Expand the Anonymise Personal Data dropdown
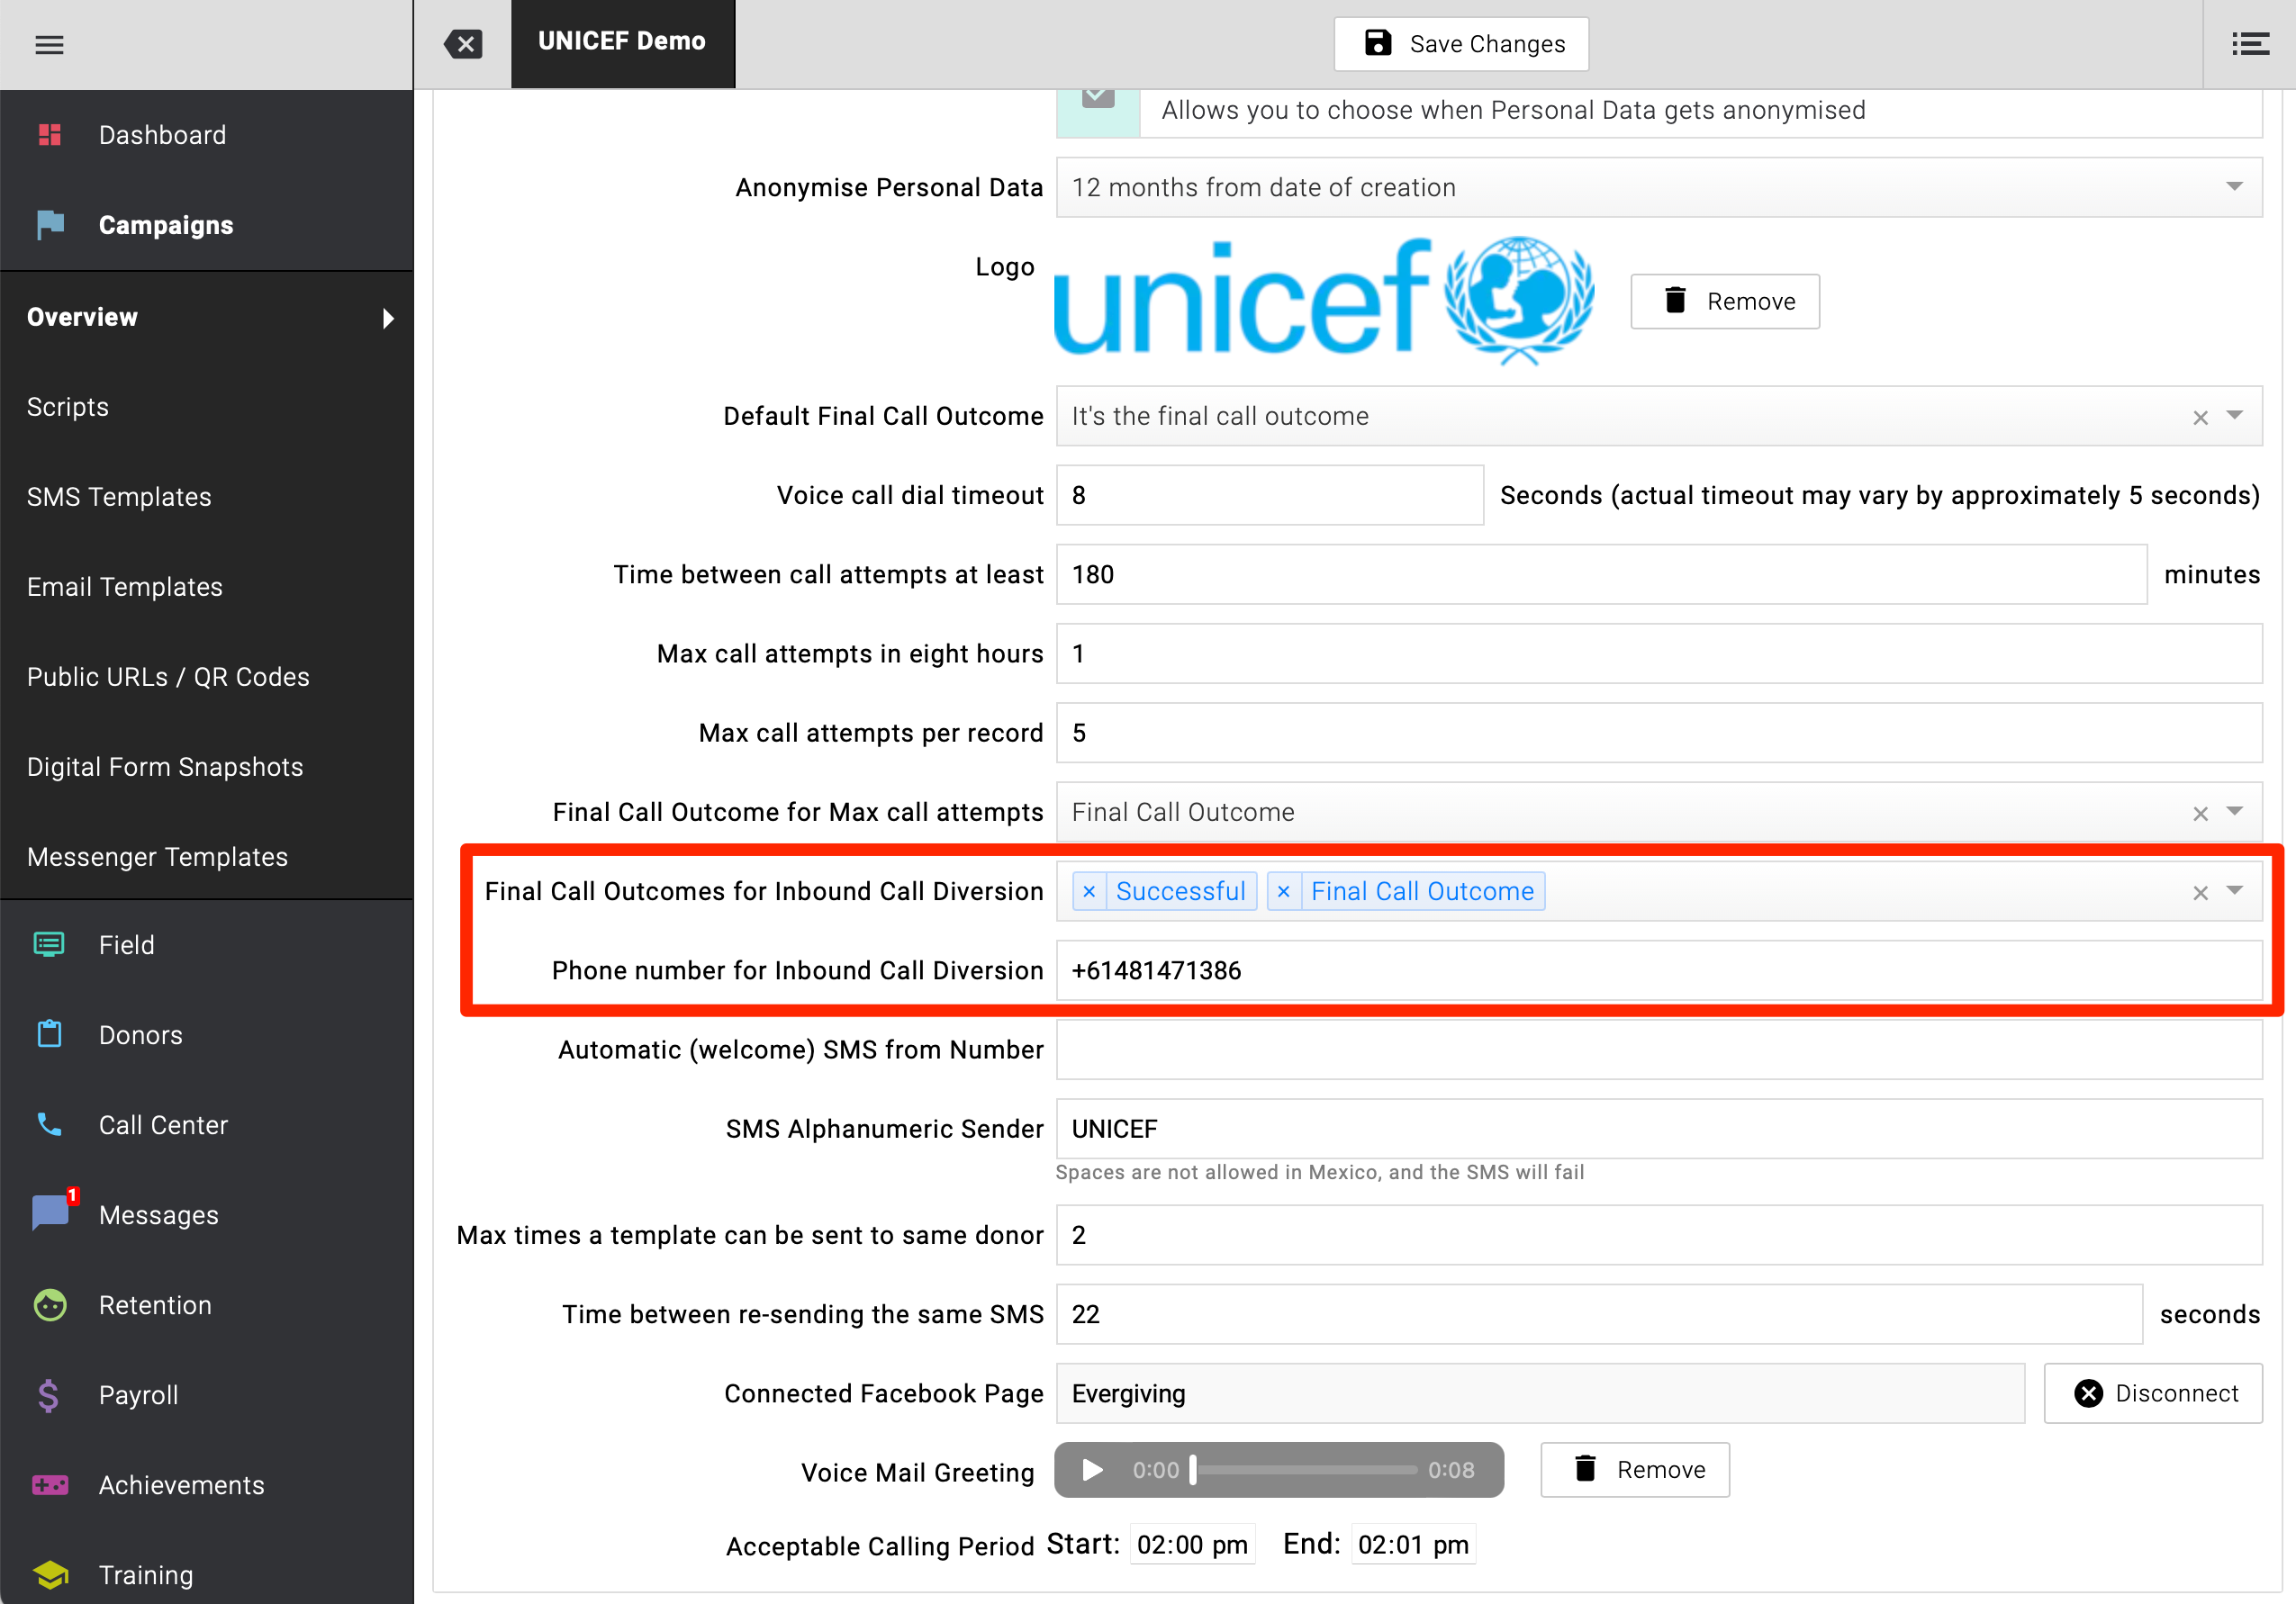This screenshot has height=1604, width=2296. 2233,188
